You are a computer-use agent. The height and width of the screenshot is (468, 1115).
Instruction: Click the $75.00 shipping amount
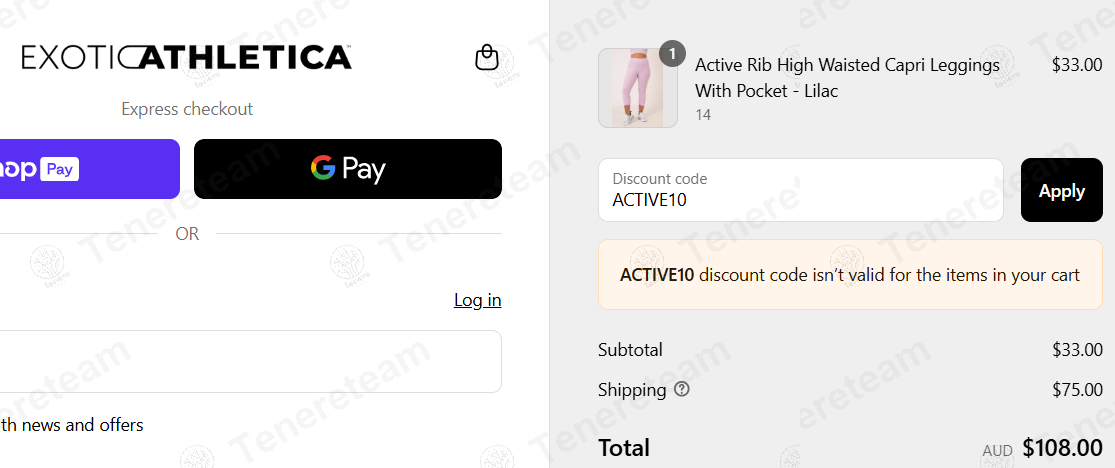click(x=1077, y=390)
